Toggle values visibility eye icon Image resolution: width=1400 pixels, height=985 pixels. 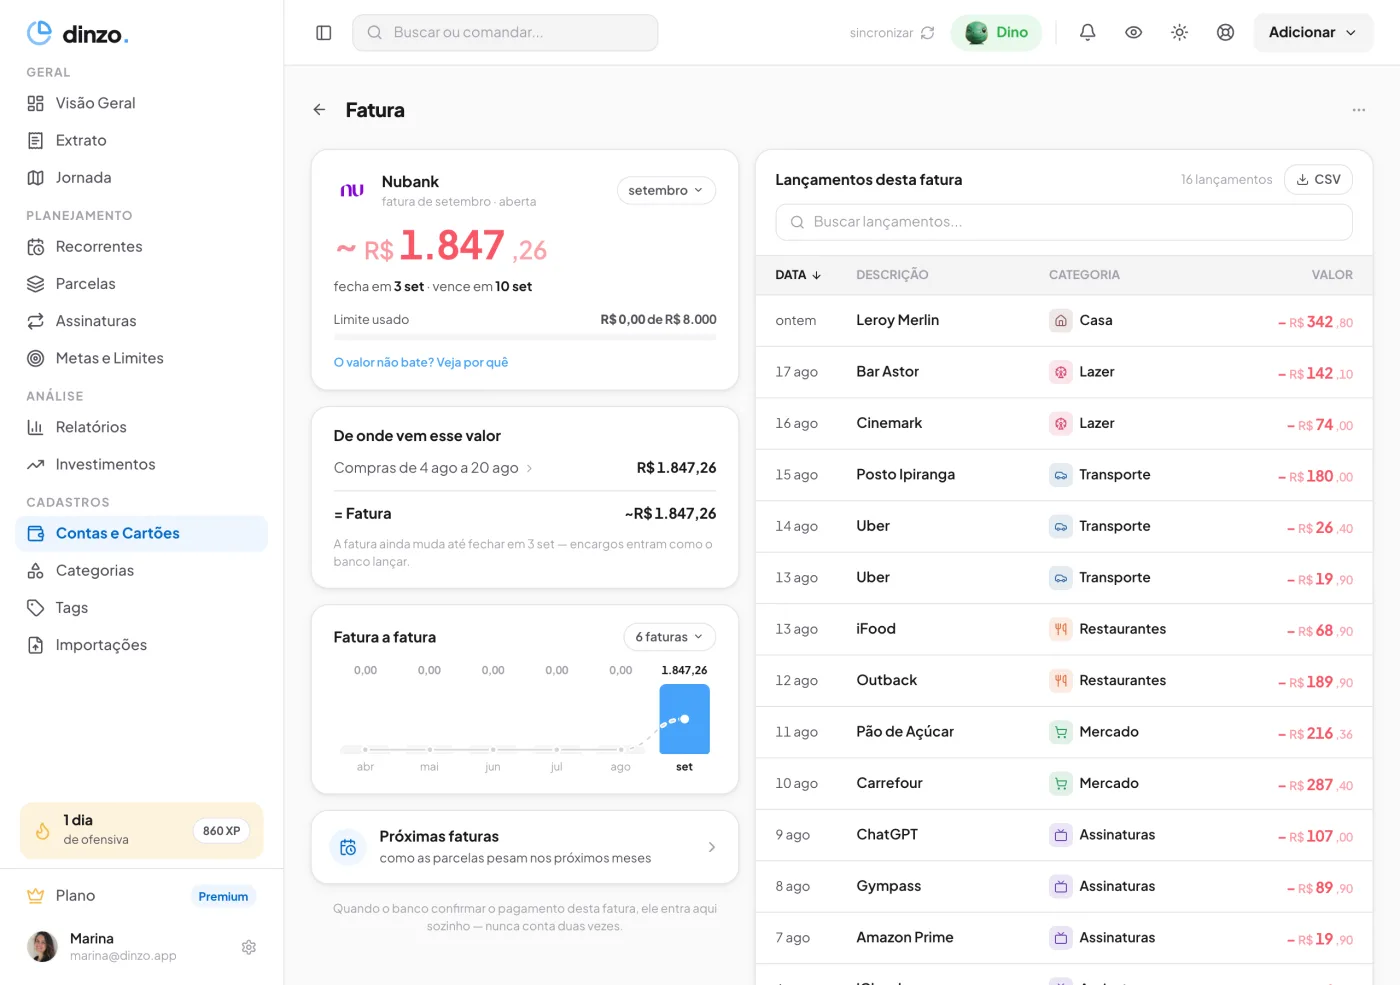click(1134, 33)
